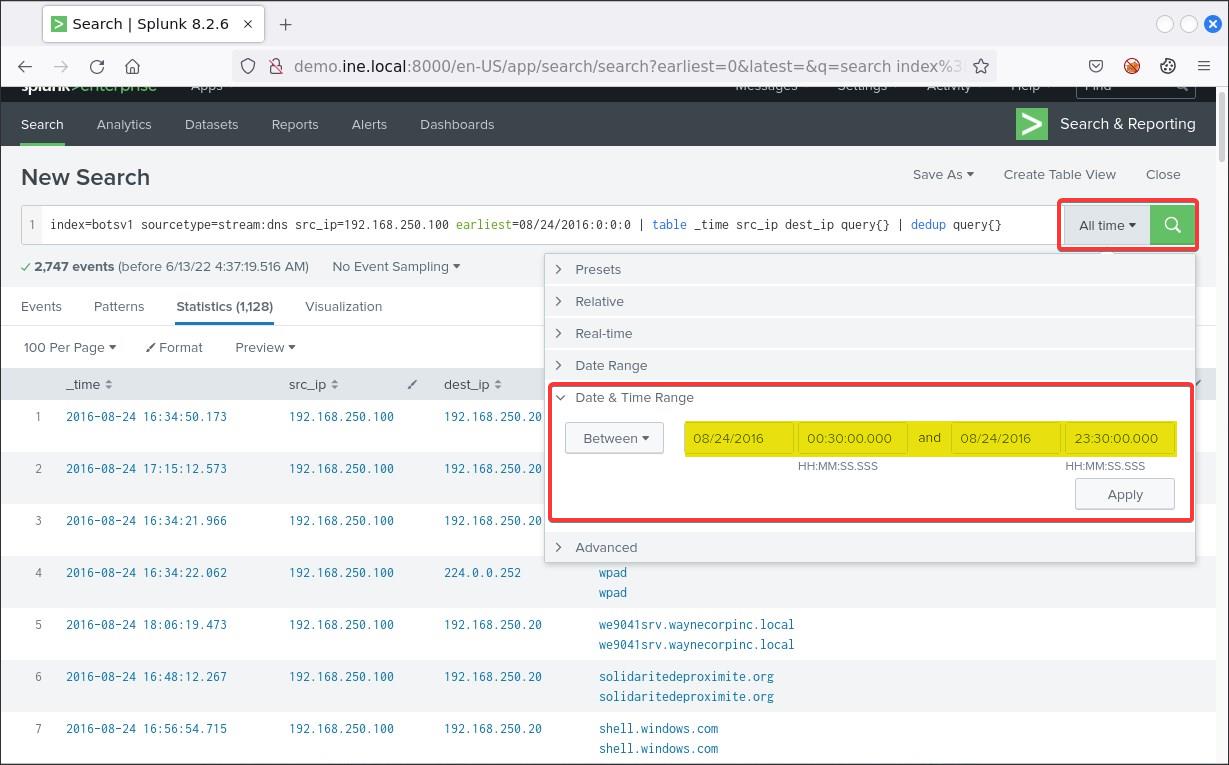Expand the Advanced section
The height and width of the screenshot is (765, 1229).
(x=605, y=547)
